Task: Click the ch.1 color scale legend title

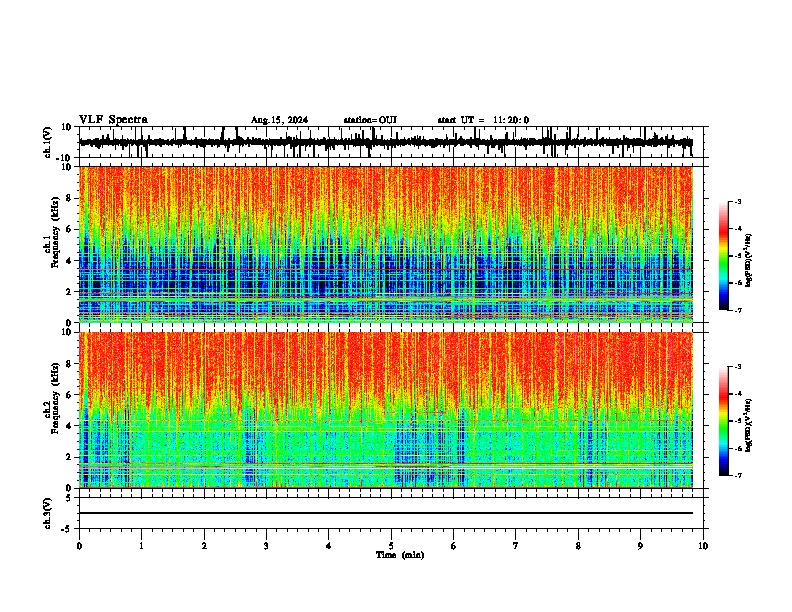Action: click(x=749, y=260)
